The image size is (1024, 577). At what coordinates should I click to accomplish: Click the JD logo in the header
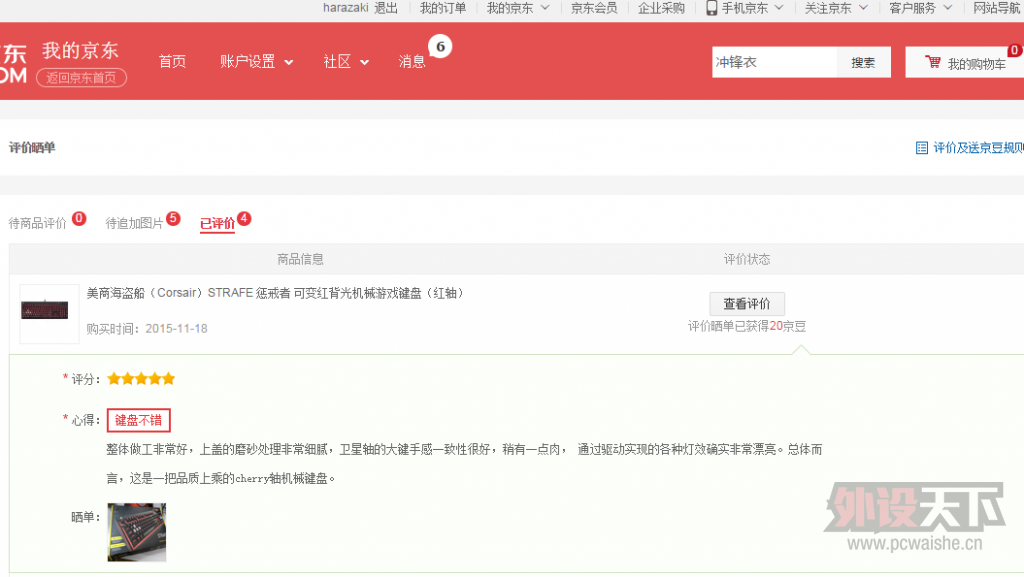point(13,63)
